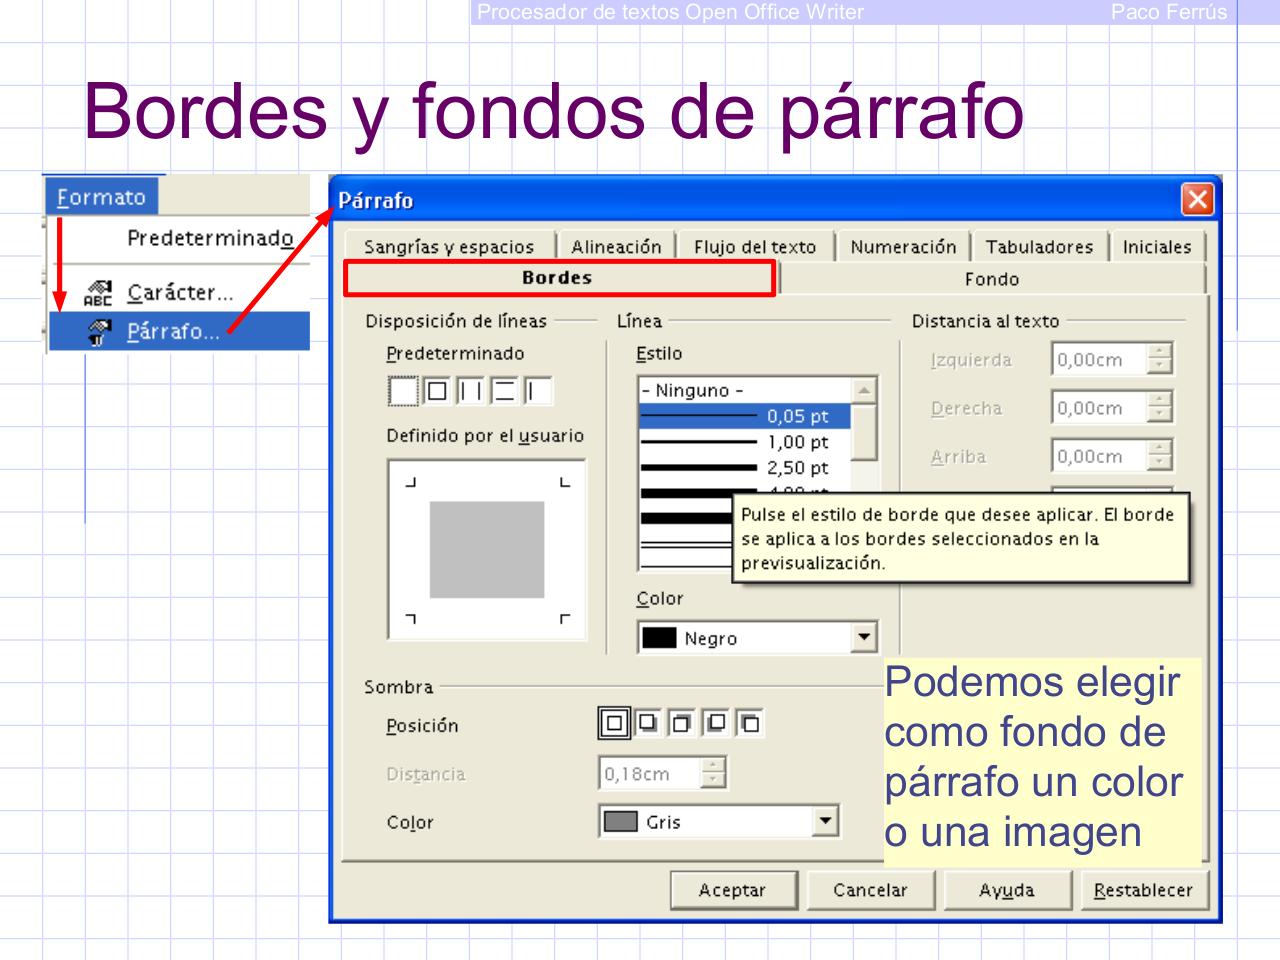Set shadow position to bottom-right icon

click(x=648, y=723)
